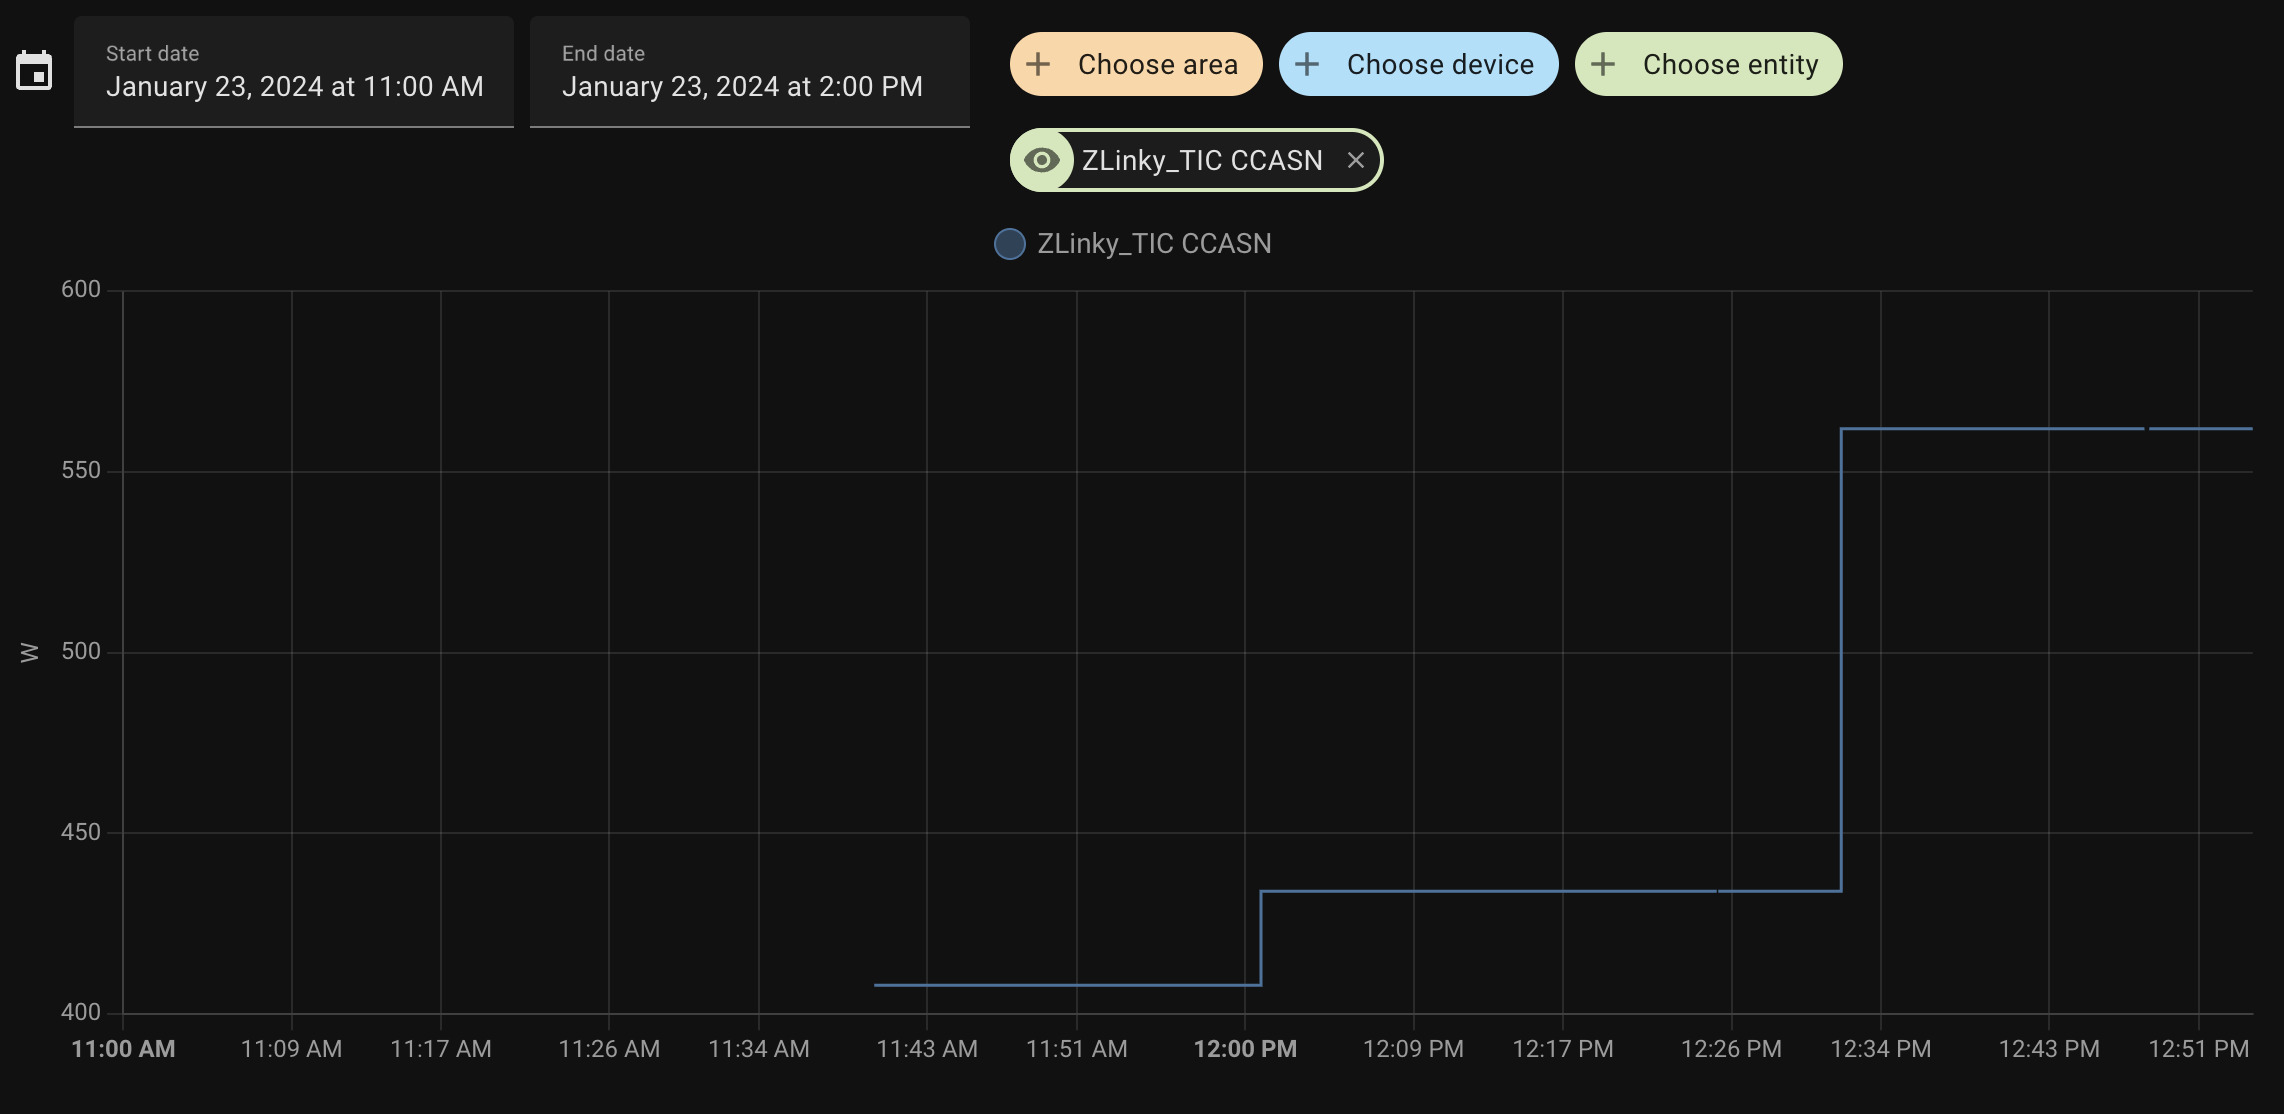
Task: Click plus icon on Choose entity chip
Action: 1603,64
